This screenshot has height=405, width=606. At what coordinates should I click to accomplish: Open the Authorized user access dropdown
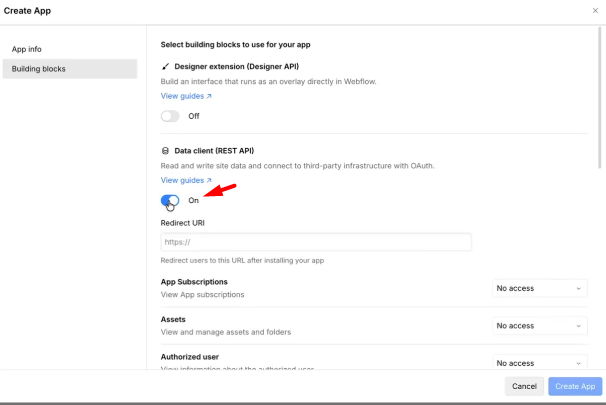[x=539, y=362]
